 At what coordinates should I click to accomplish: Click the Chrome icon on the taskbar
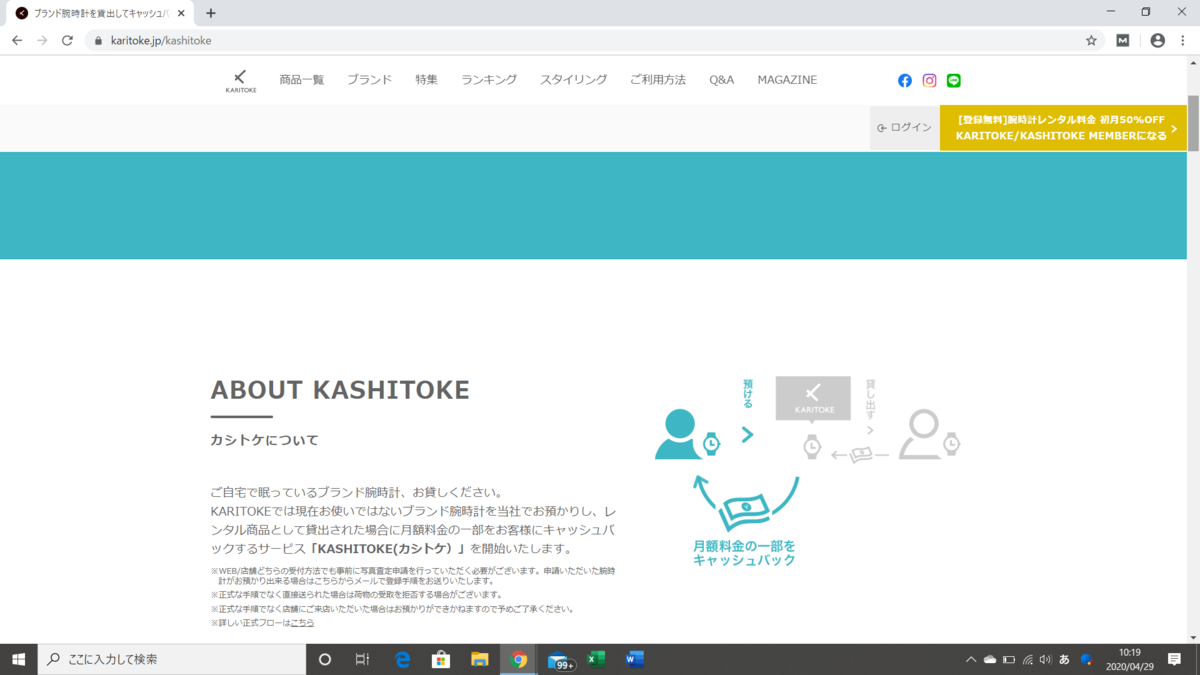click(519, 659)
